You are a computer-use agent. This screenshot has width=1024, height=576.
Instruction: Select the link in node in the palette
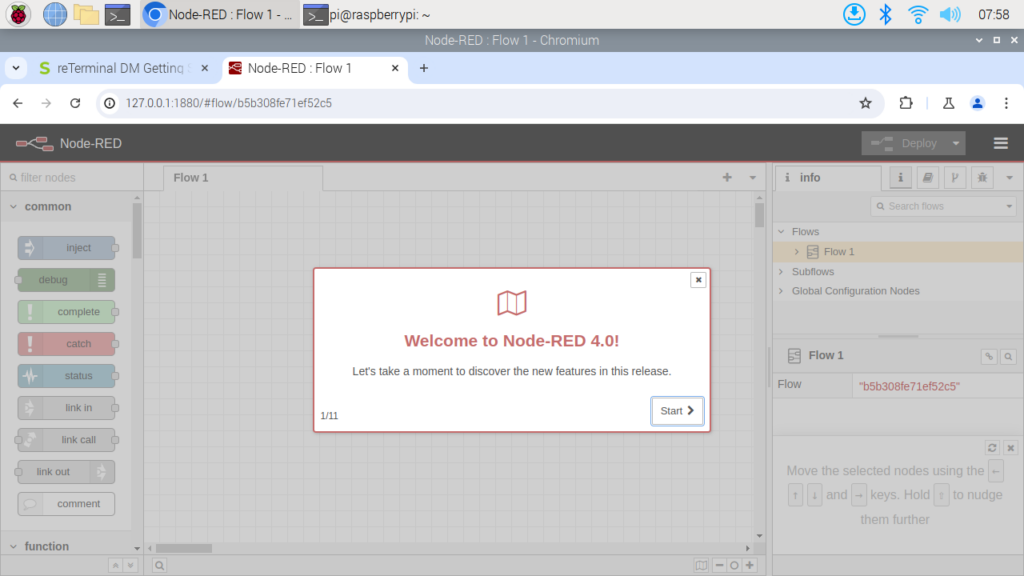click(67, 408)
